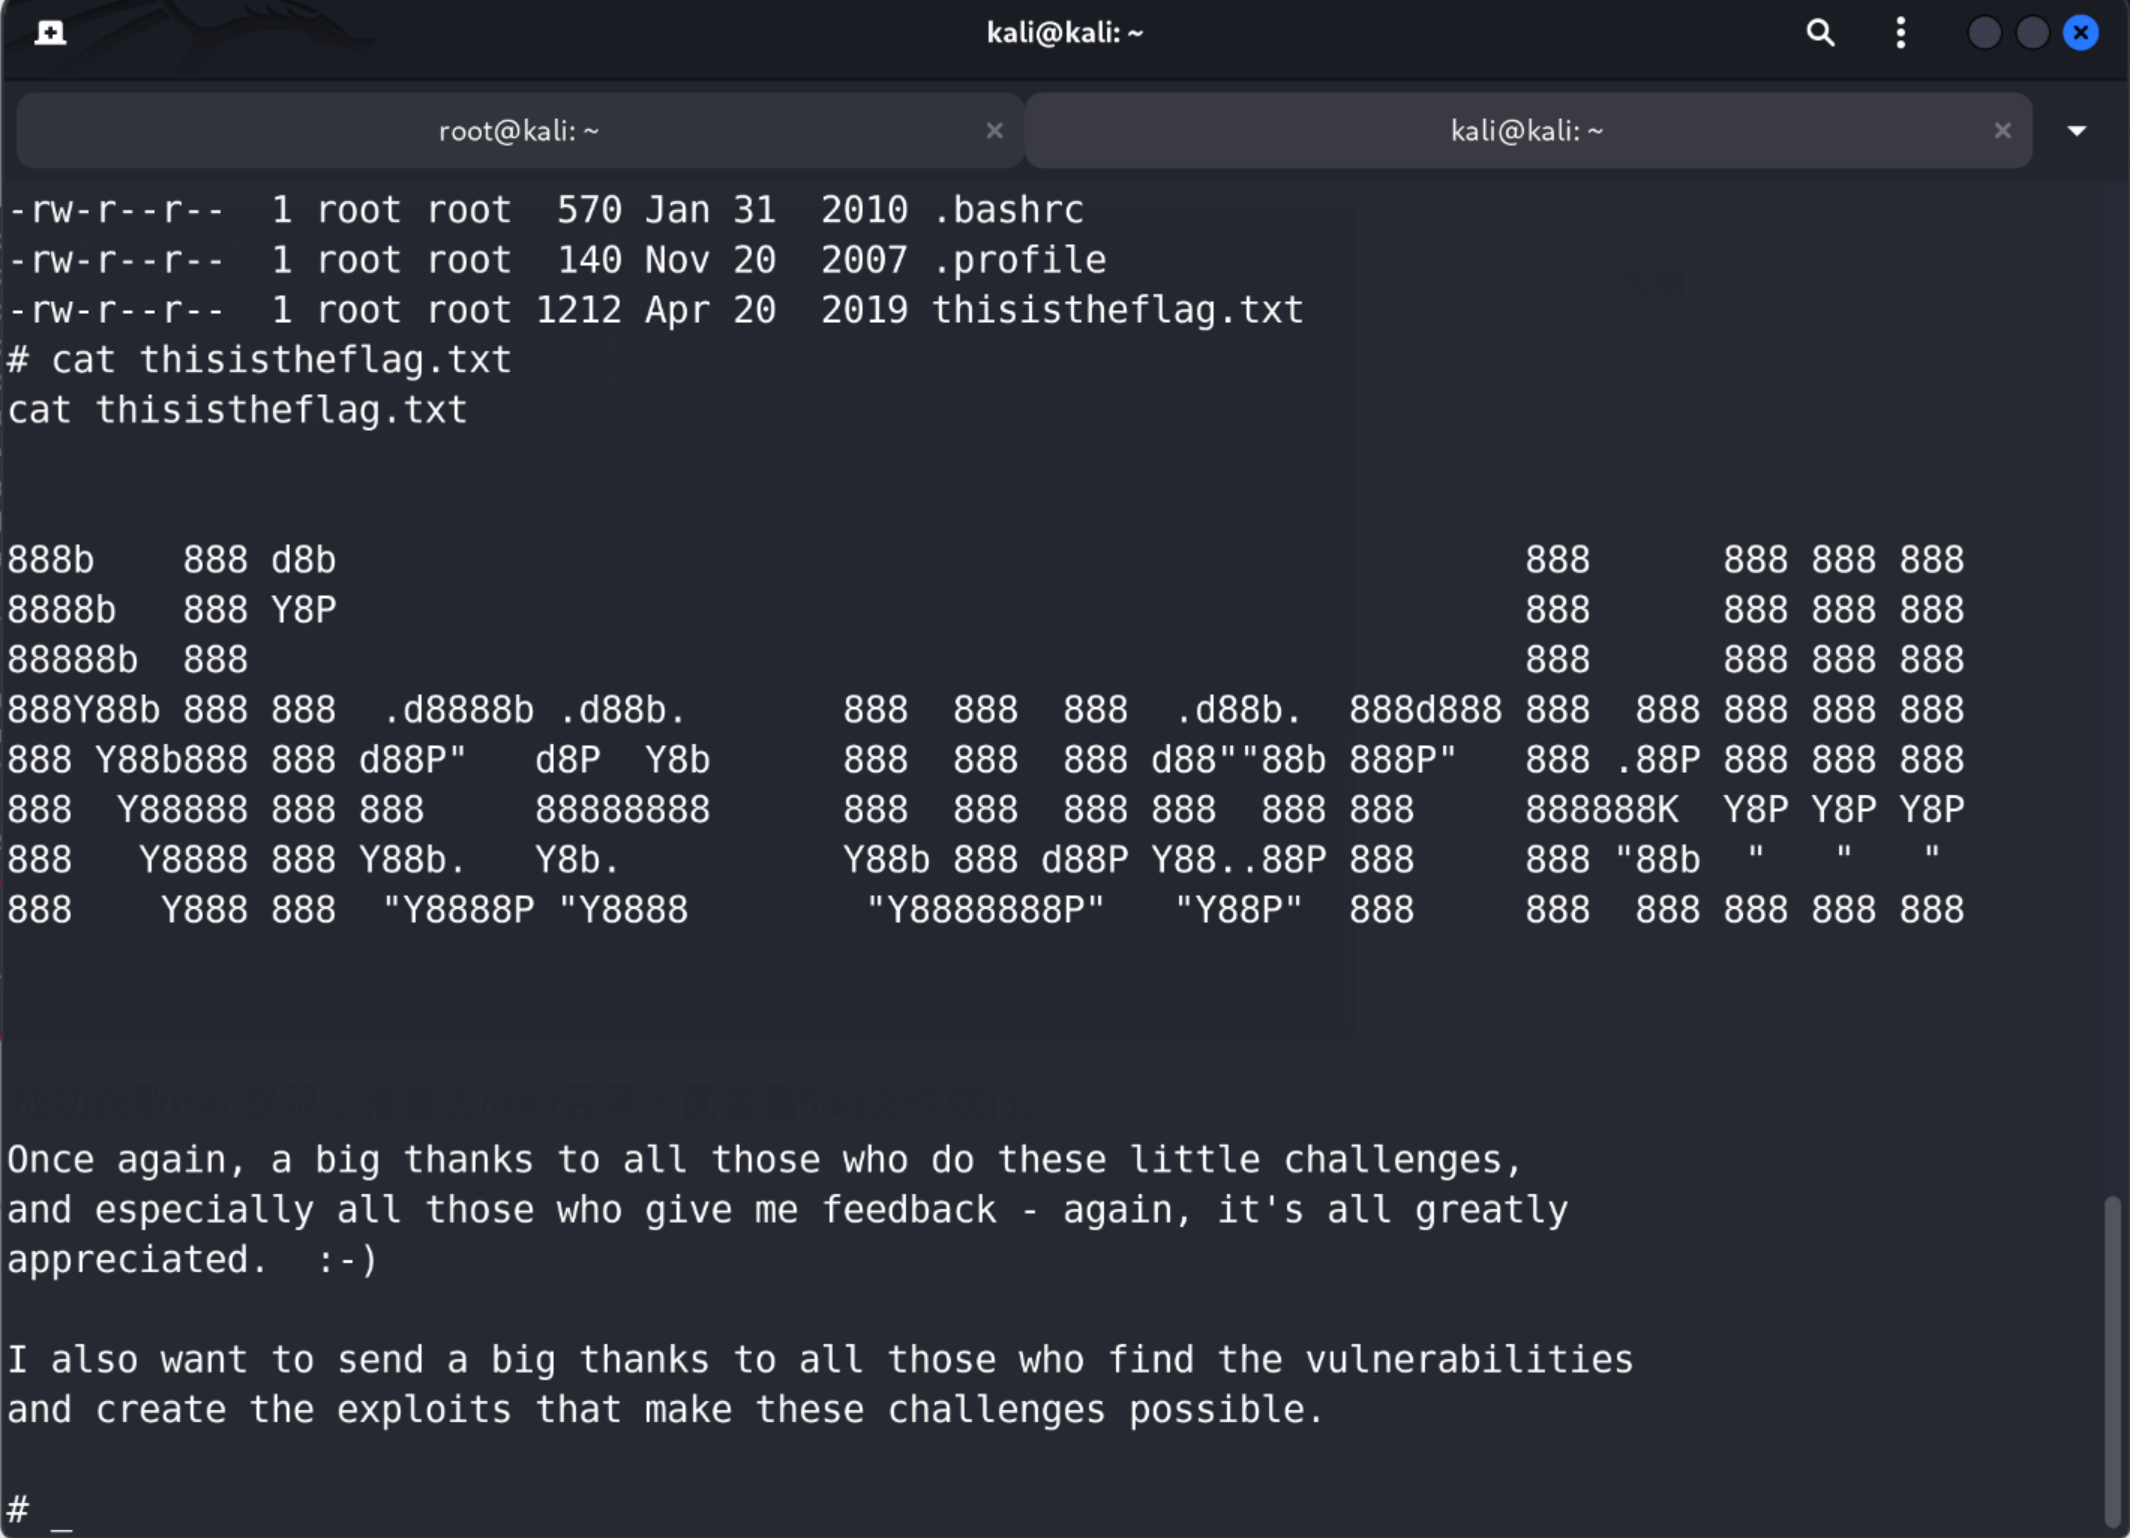The width and height of the screenshot is (2130, 1538).
Task: Click 'and create the exploits' line
Action: click(665, 1410)
